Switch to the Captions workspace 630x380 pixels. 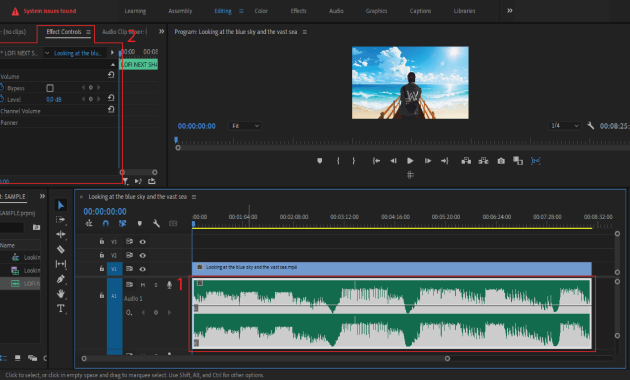click(420, 11)
